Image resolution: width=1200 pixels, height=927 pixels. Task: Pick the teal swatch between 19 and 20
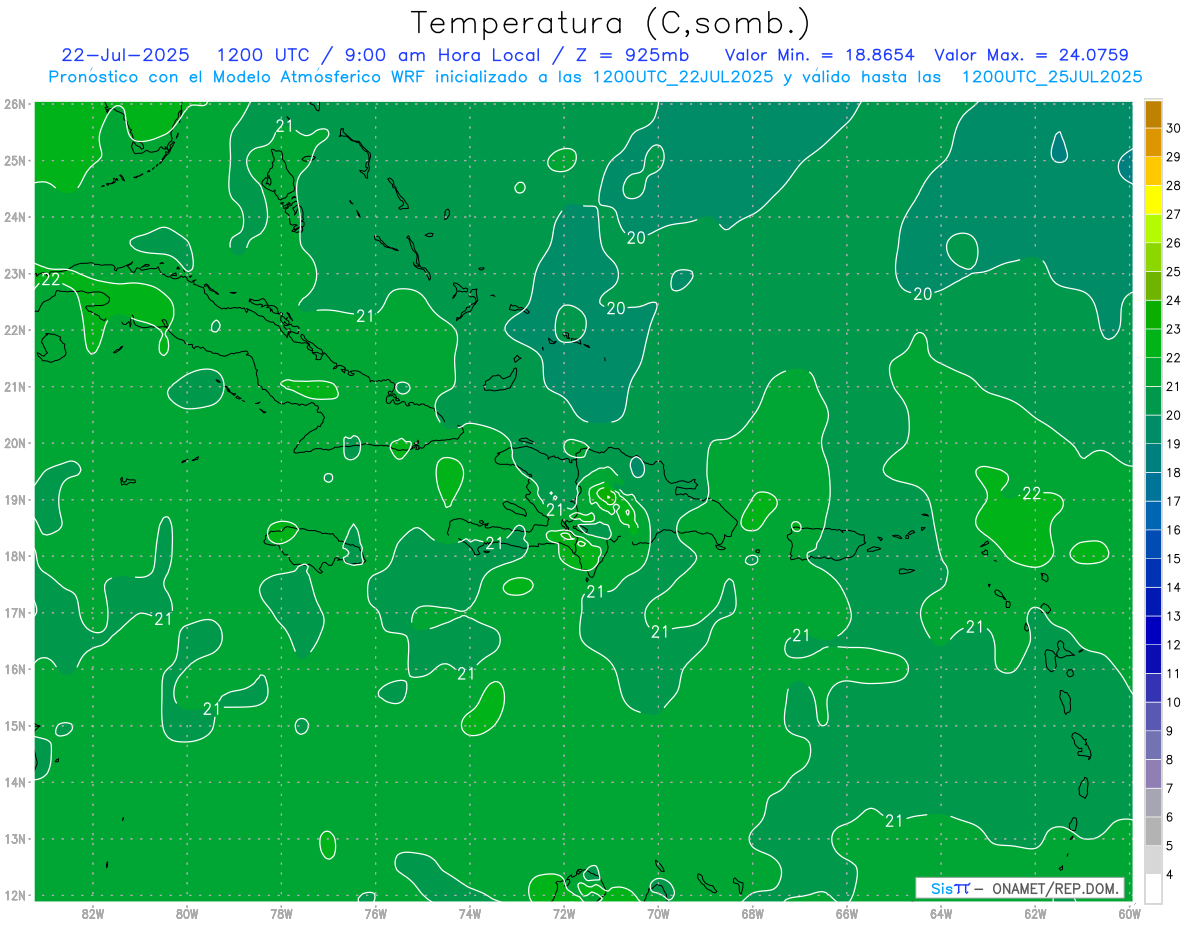(1153, 429)
